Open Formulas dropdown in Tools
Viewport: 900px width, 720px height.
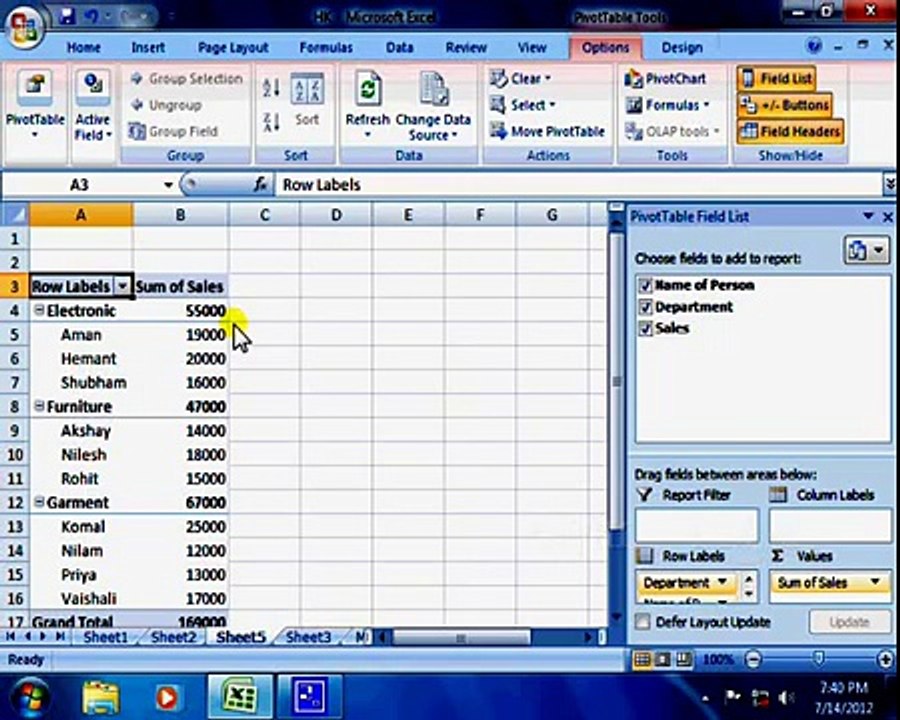[668, 105]
